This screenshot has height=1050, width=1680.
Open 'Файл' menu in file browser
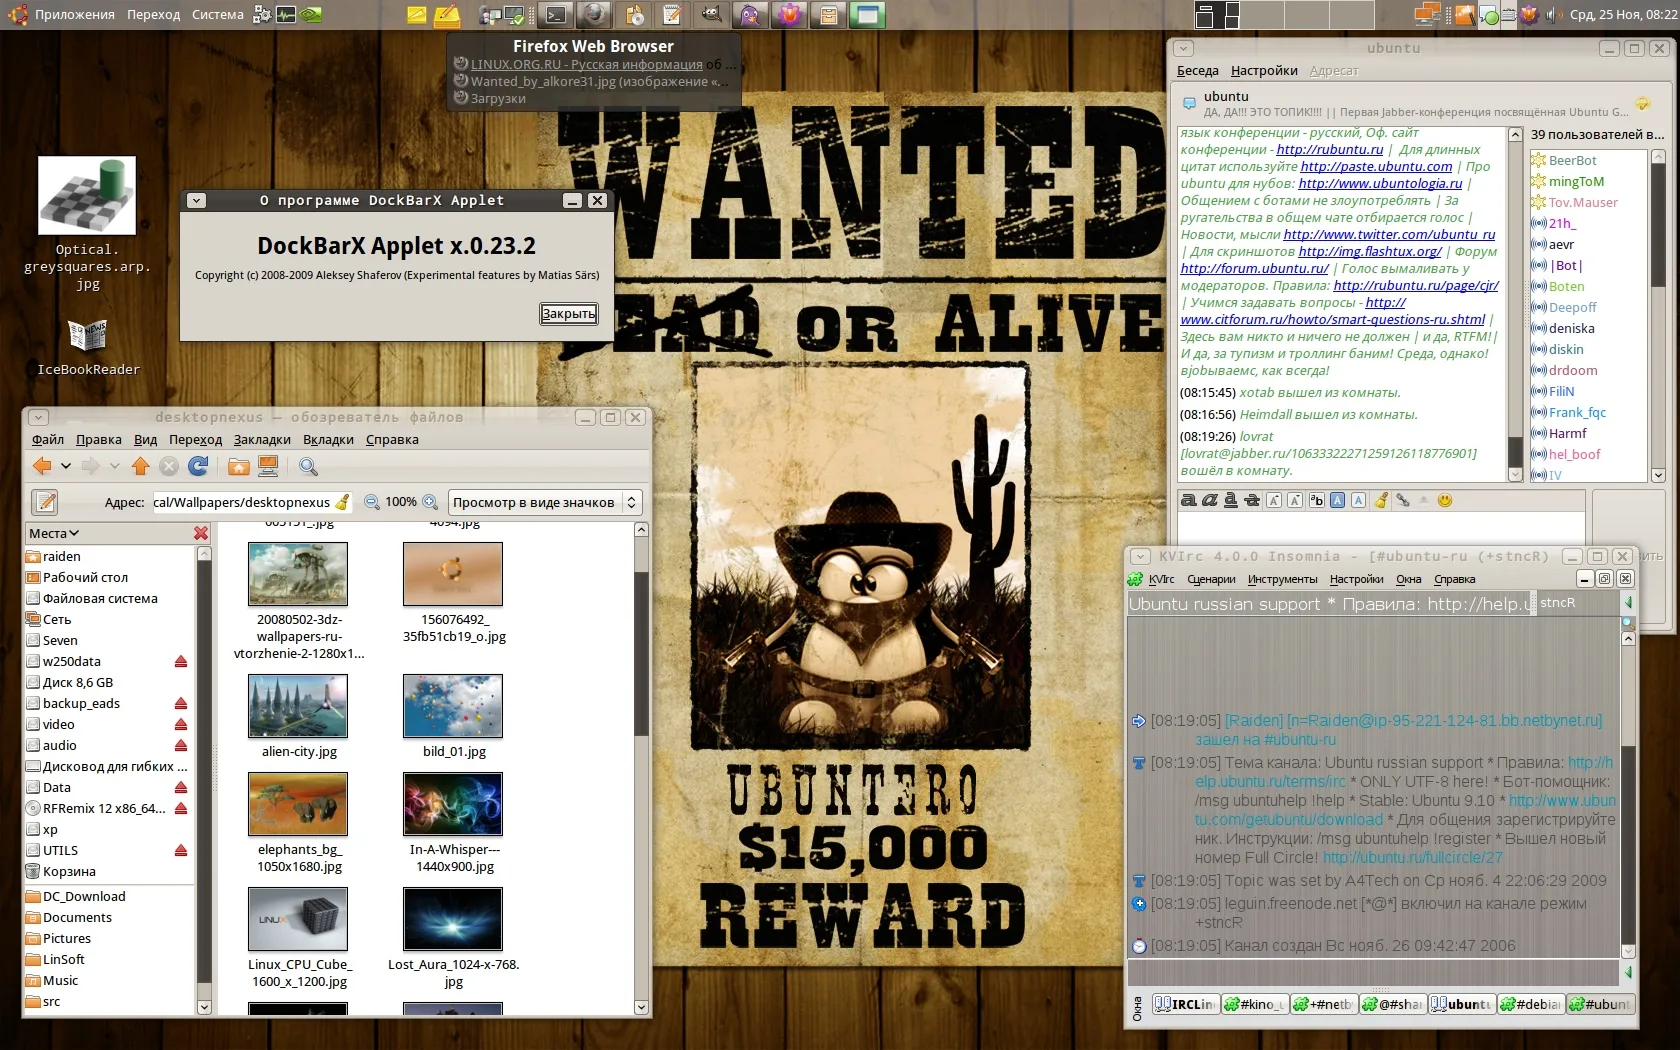[47, 439]
